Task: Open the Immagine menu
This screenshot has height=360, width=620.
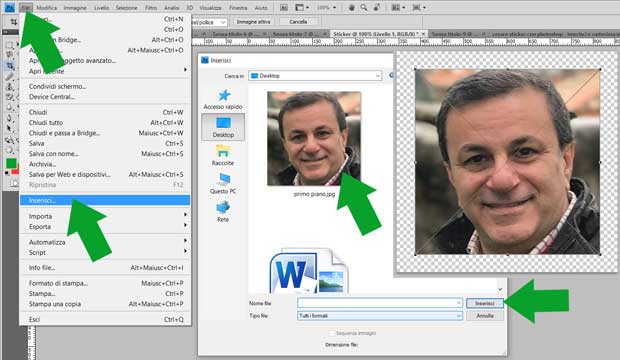Action: 75,8
